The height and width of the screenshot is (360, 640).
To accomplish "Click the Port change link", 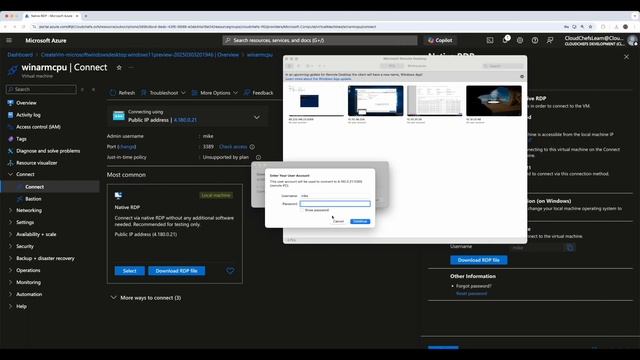I will point(127,147).
